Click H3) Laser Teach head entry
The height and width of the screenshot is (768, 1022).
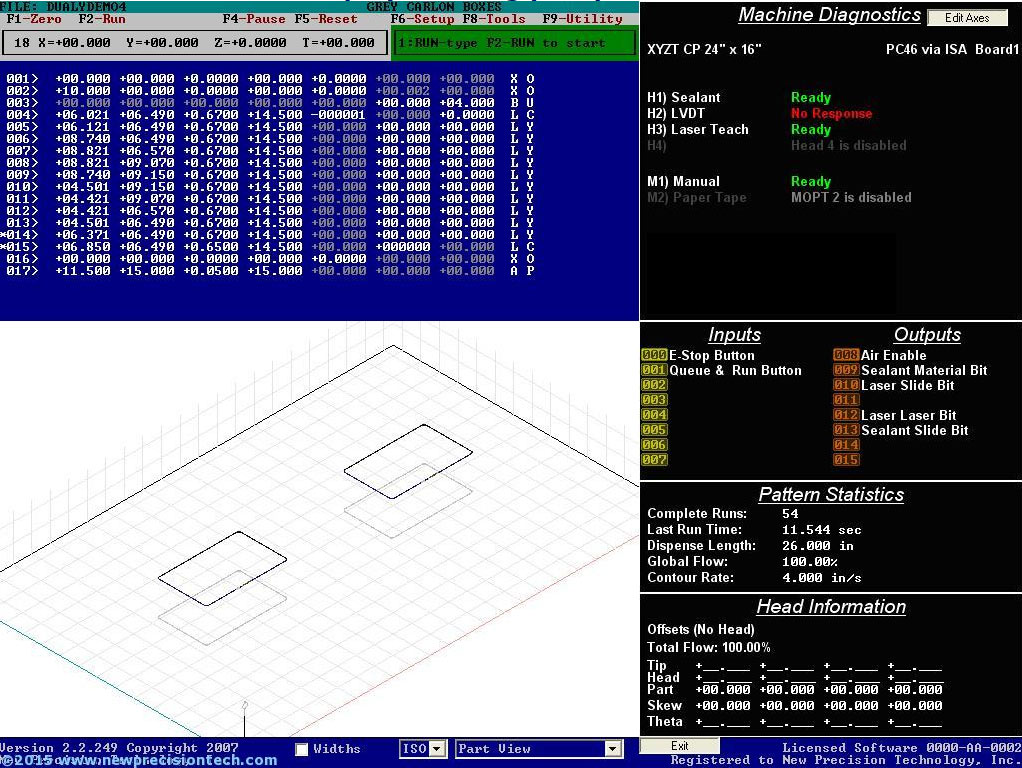point(697,129)
